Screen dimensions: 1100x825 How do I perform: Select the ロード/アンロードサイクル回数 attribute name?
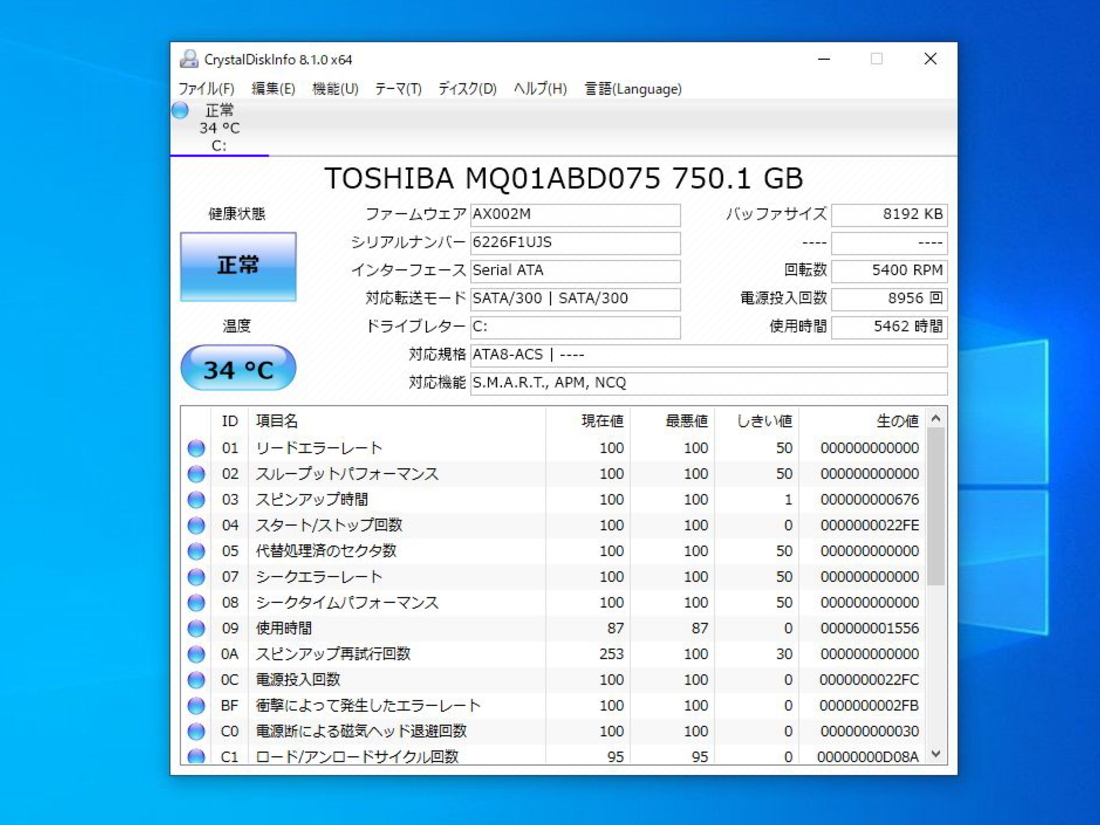pyautogui.click(x=357, y=757)
